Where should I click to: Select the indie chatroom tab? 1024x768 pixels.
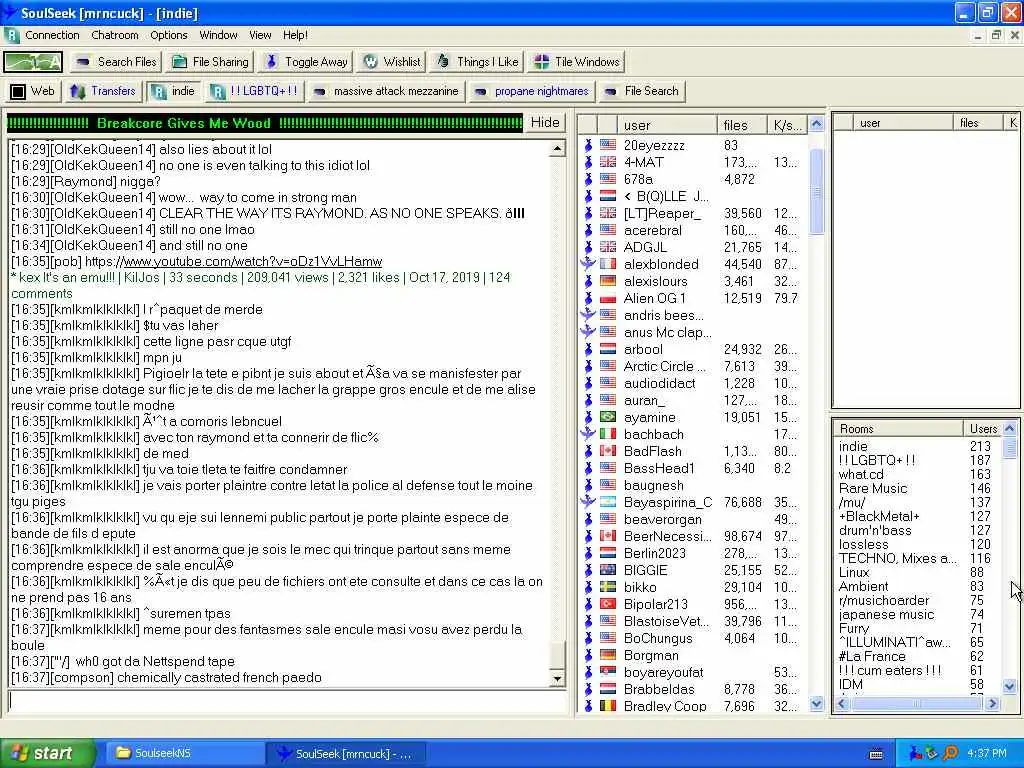pos(173,91)
